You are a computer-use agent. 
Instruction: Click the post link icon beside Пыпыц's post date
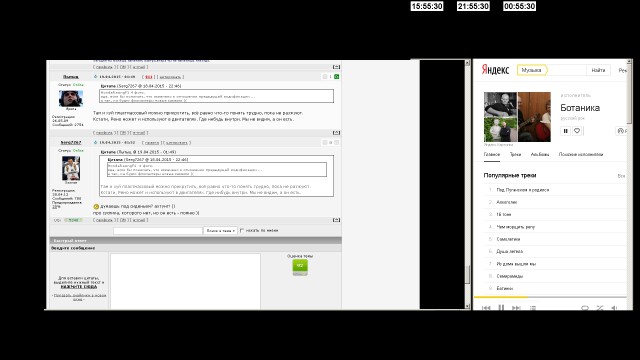tap(96, 77)
